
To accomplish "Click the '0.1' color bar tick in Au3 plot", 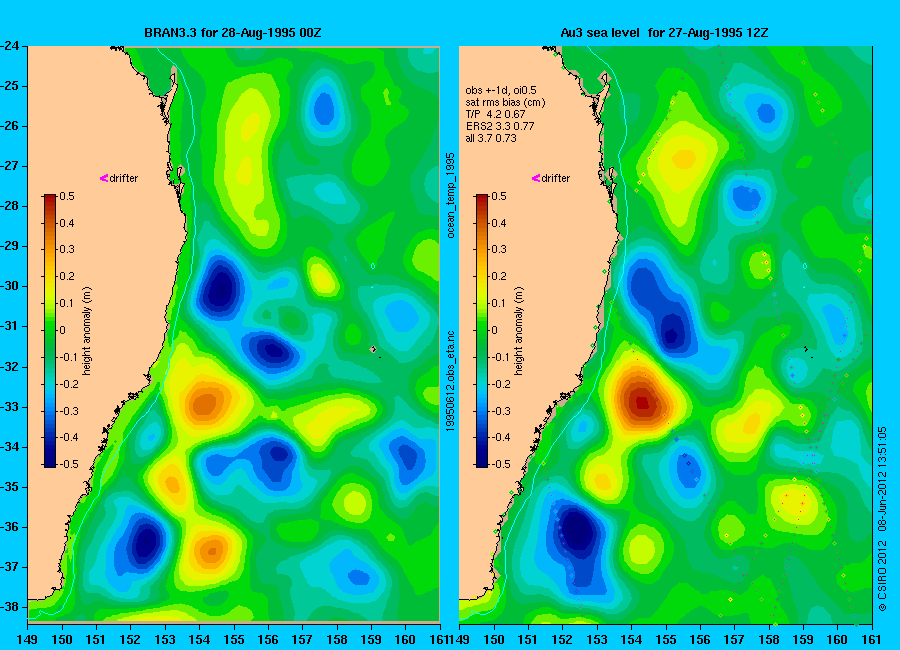I will (x=499, y=303).
